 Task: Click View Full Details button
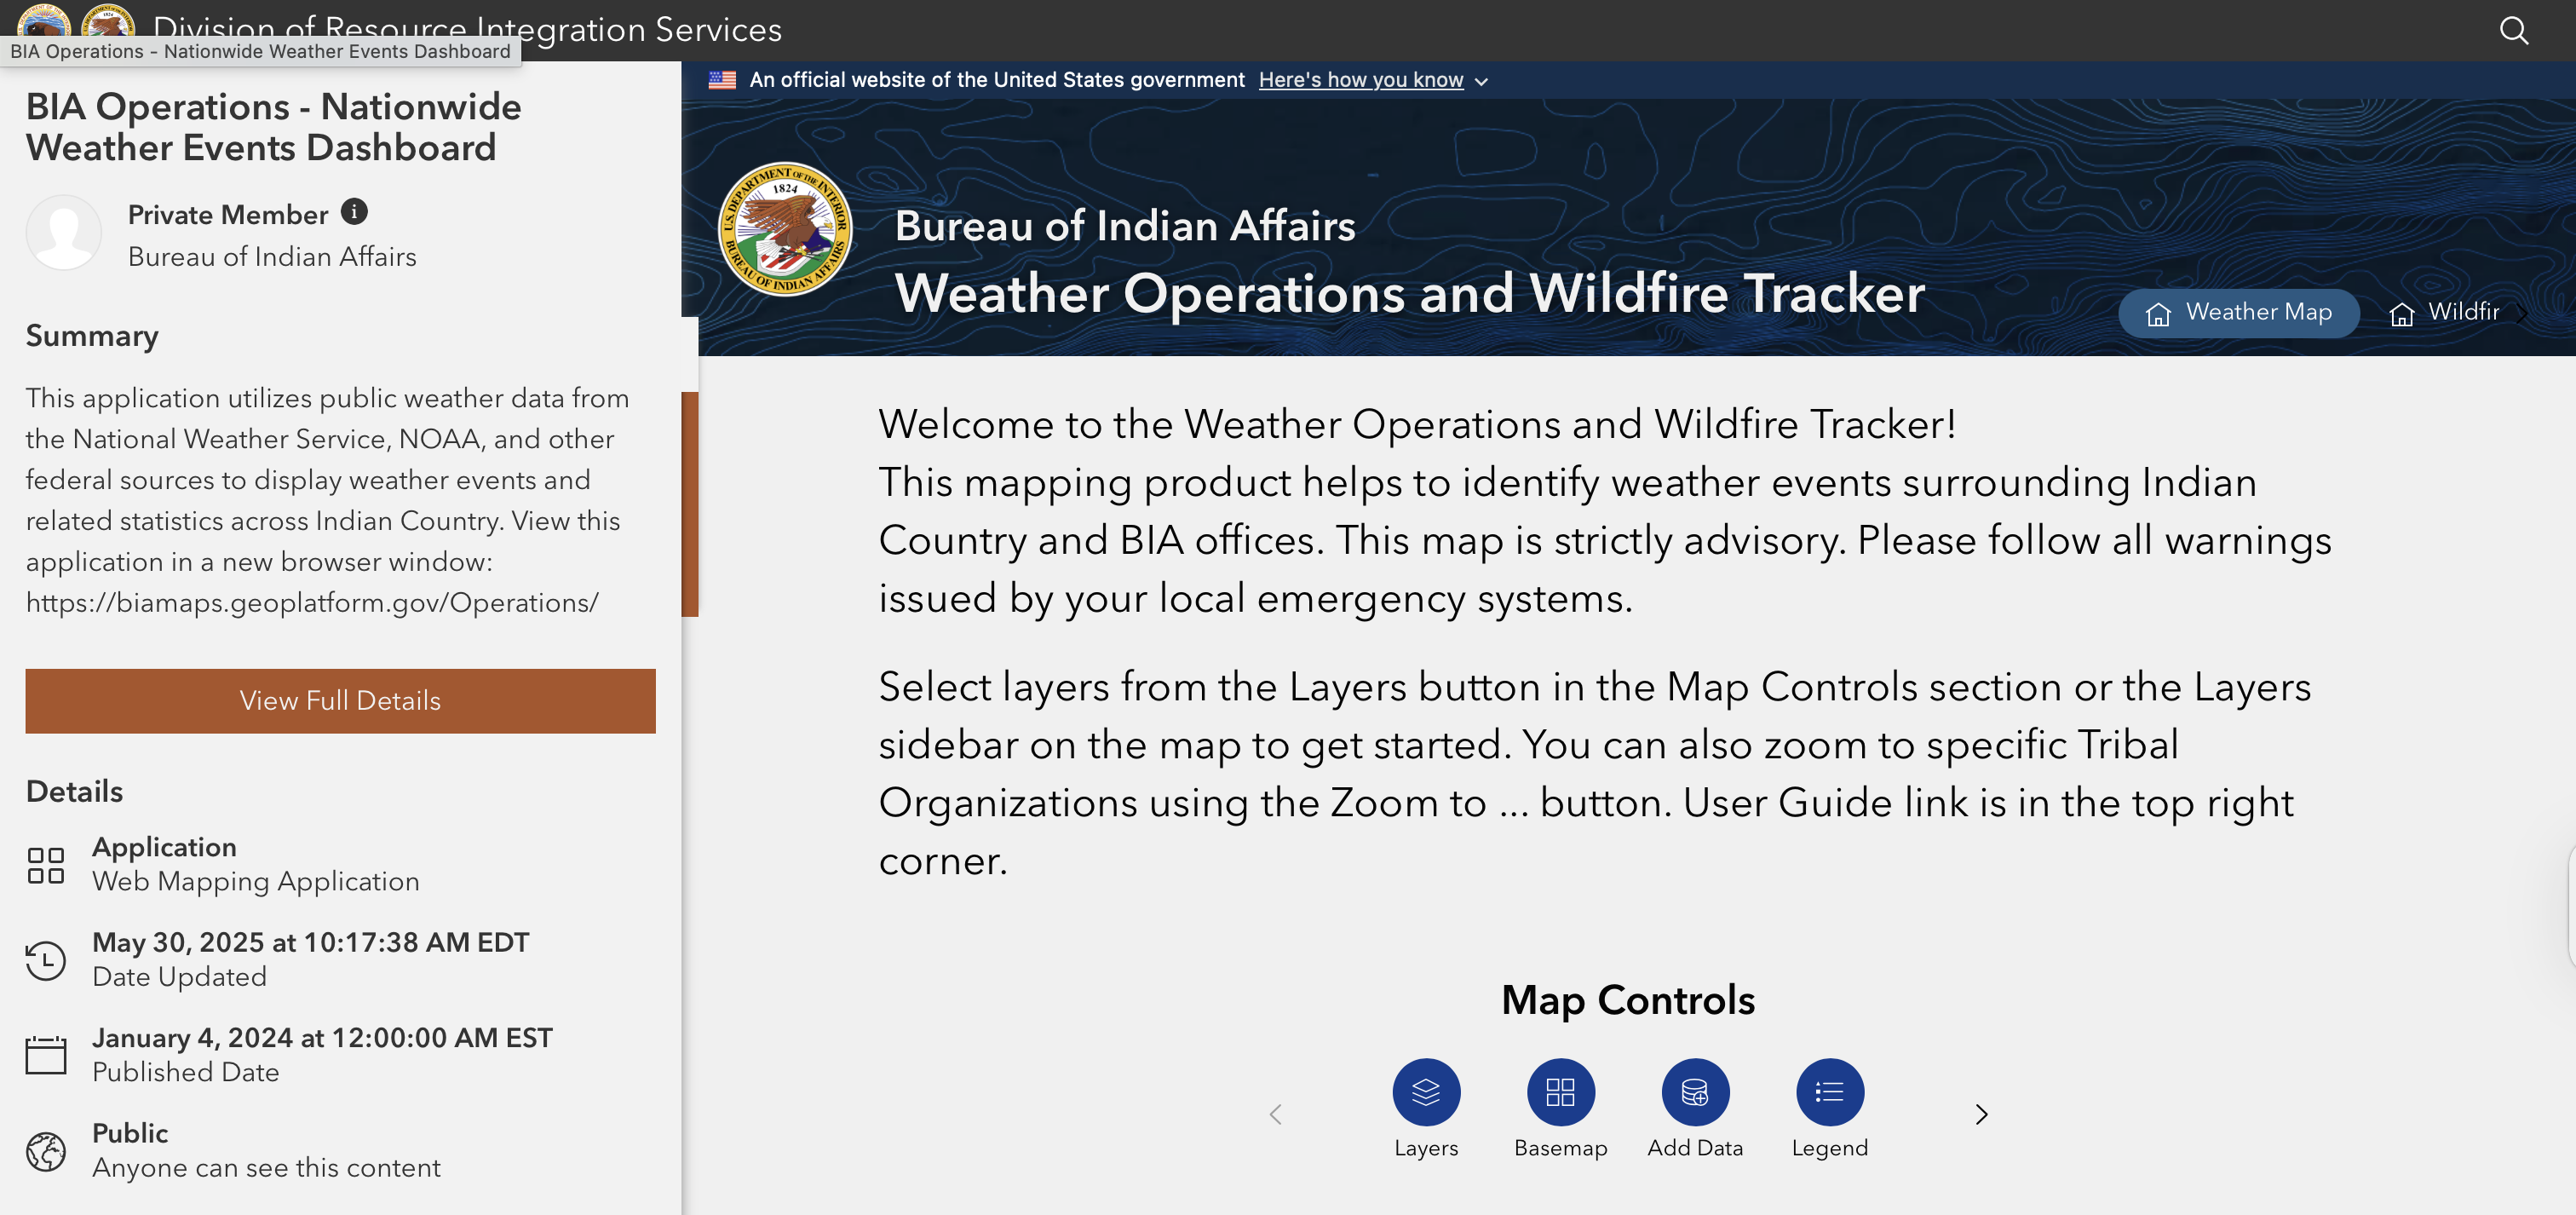[340, 701]
